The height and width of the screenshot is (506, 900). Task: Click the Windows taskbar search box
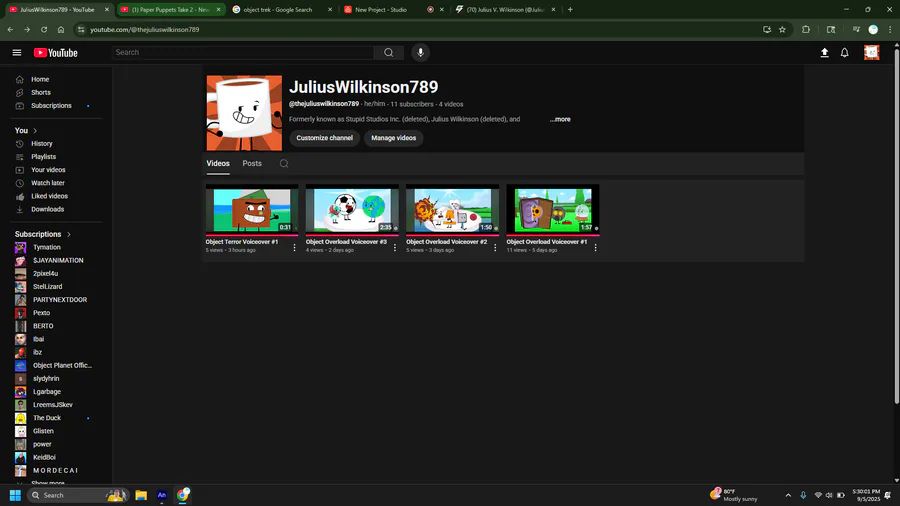coord(77,495)
